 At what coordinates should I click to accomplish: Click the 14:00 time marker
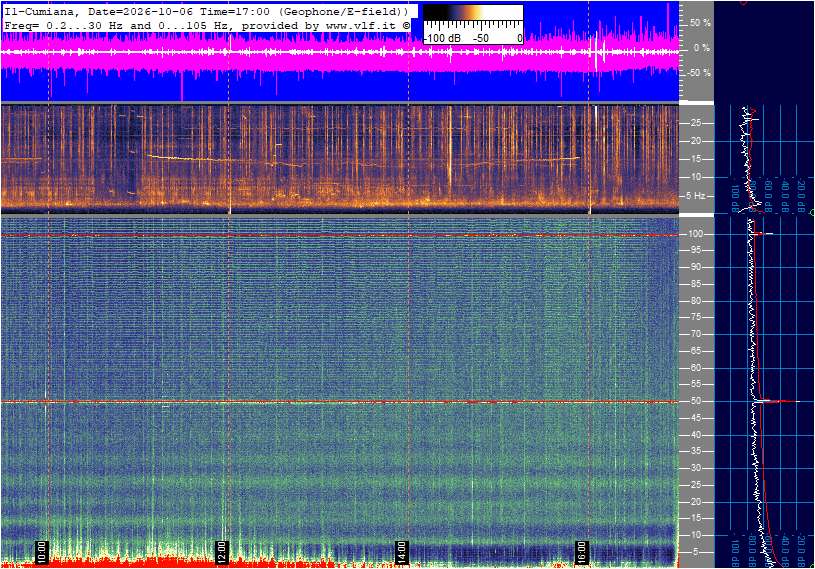coord(401,552)
